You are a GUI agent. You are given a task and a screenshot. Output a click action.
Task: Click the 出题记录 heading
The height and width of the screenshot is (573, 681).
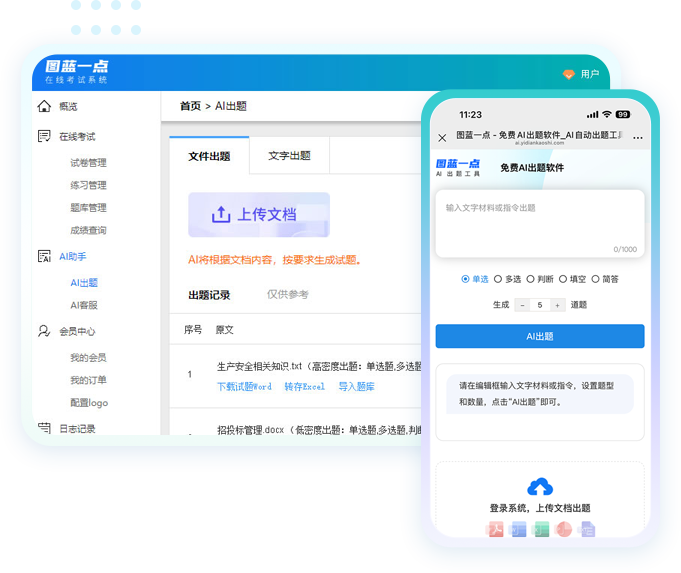click(x=209, y=295)
